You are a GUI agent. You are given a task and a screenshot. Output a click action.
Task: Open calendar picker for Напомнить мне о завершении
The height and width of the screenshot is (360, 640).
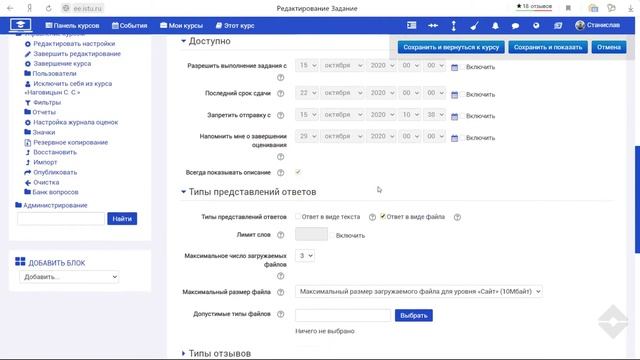pyautogui.click(x=454, y=138)
